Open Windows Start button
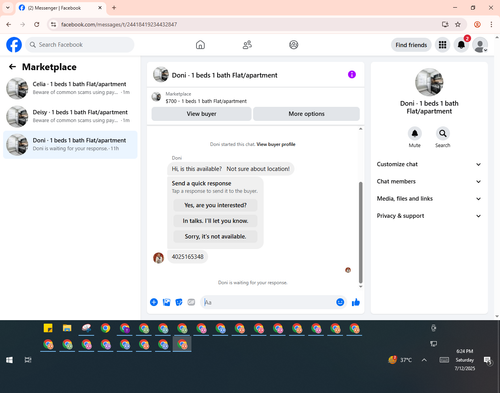500x393 pixels. [x=9, y=360]
